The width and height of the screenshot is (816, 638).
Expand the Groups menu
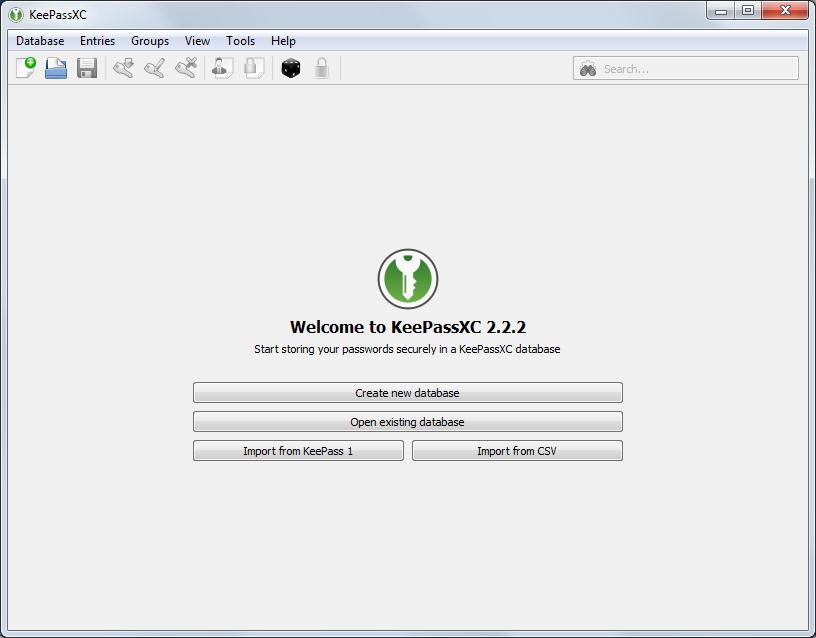tap(150, 41)
